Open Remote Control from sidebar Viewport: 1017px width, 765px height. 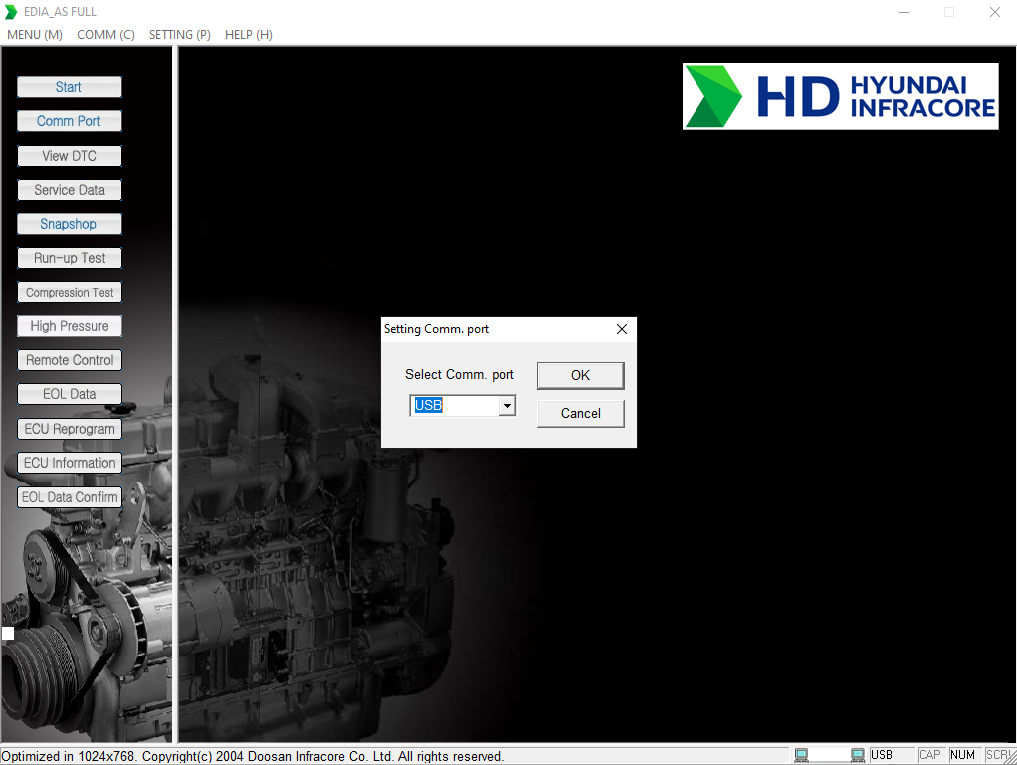(x=69, y=360)
